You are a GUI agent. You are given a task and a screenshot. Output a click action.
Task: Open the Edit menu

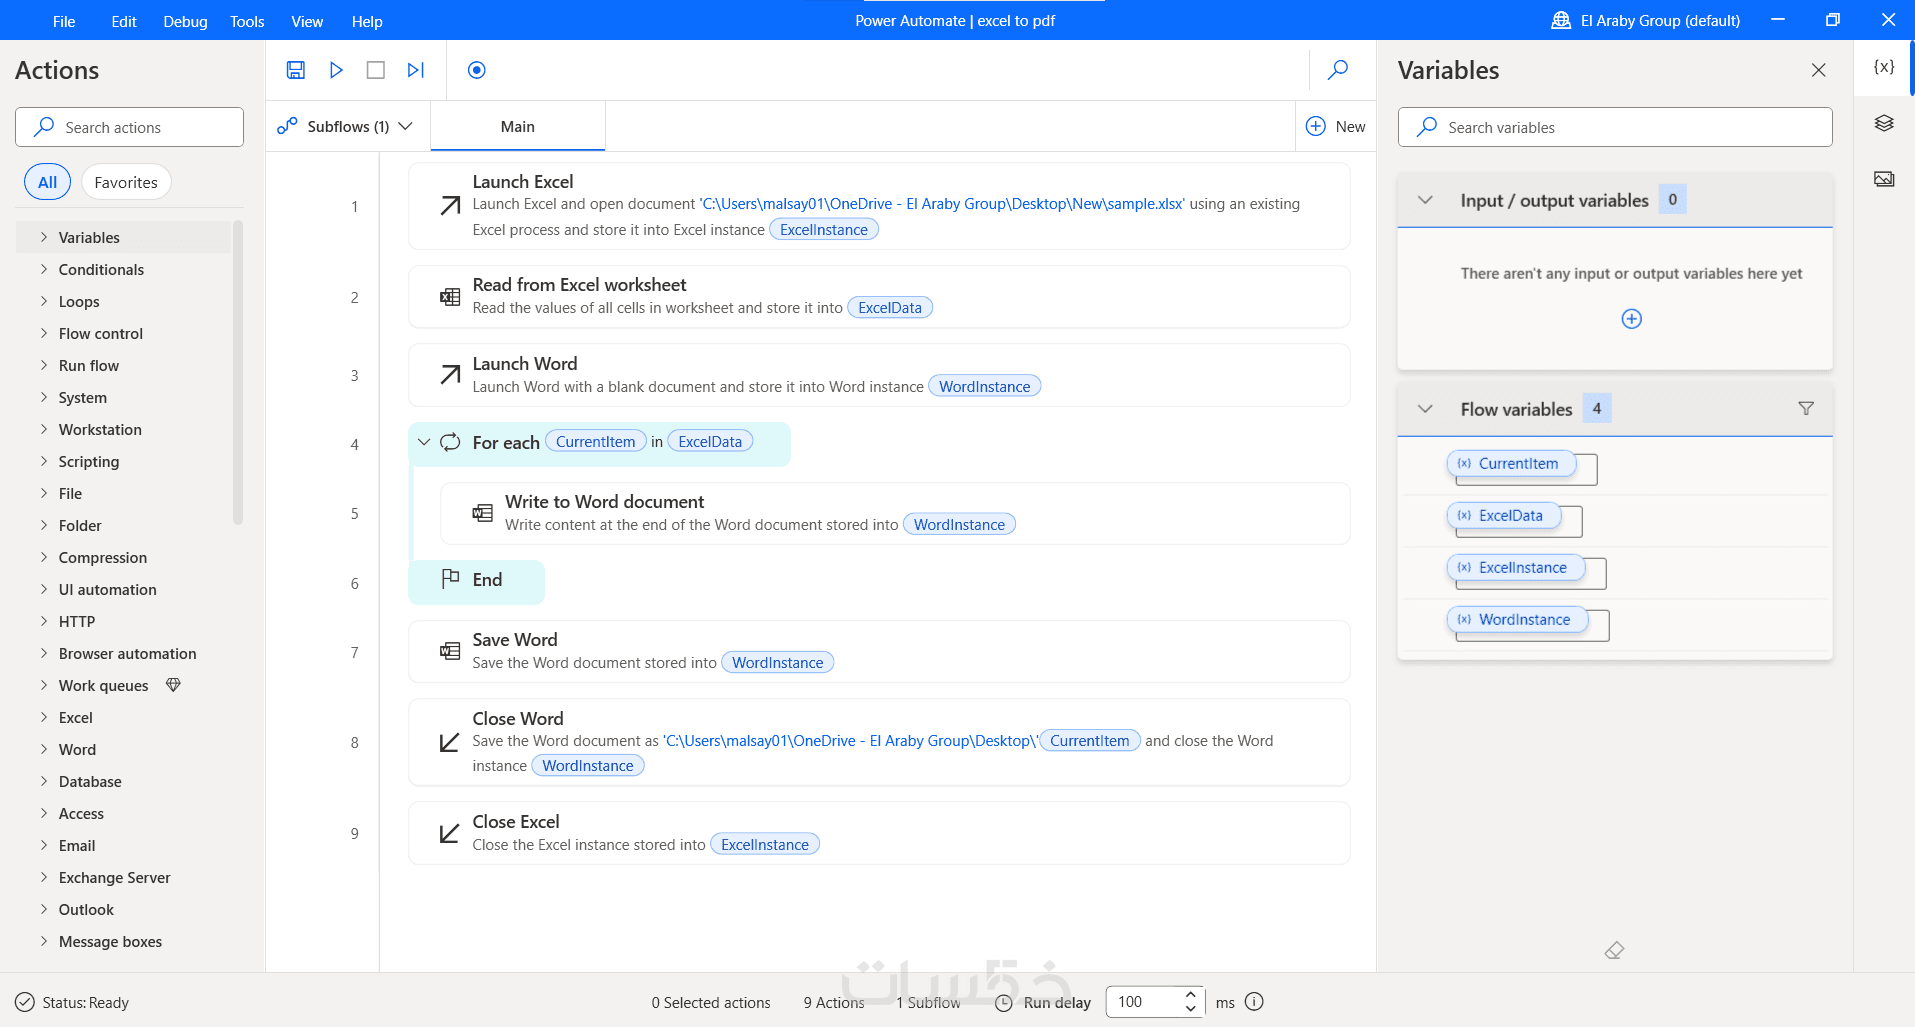(x=124, y=21)
